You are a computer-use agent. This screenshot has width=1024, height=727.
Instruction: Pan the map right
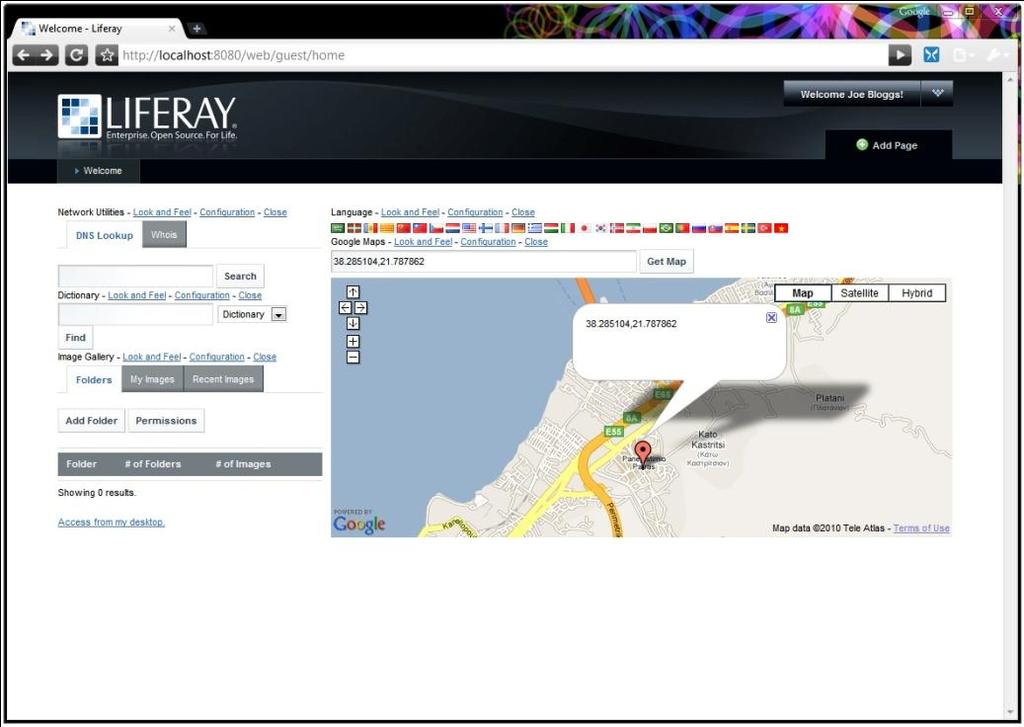[x=360, y=308]
